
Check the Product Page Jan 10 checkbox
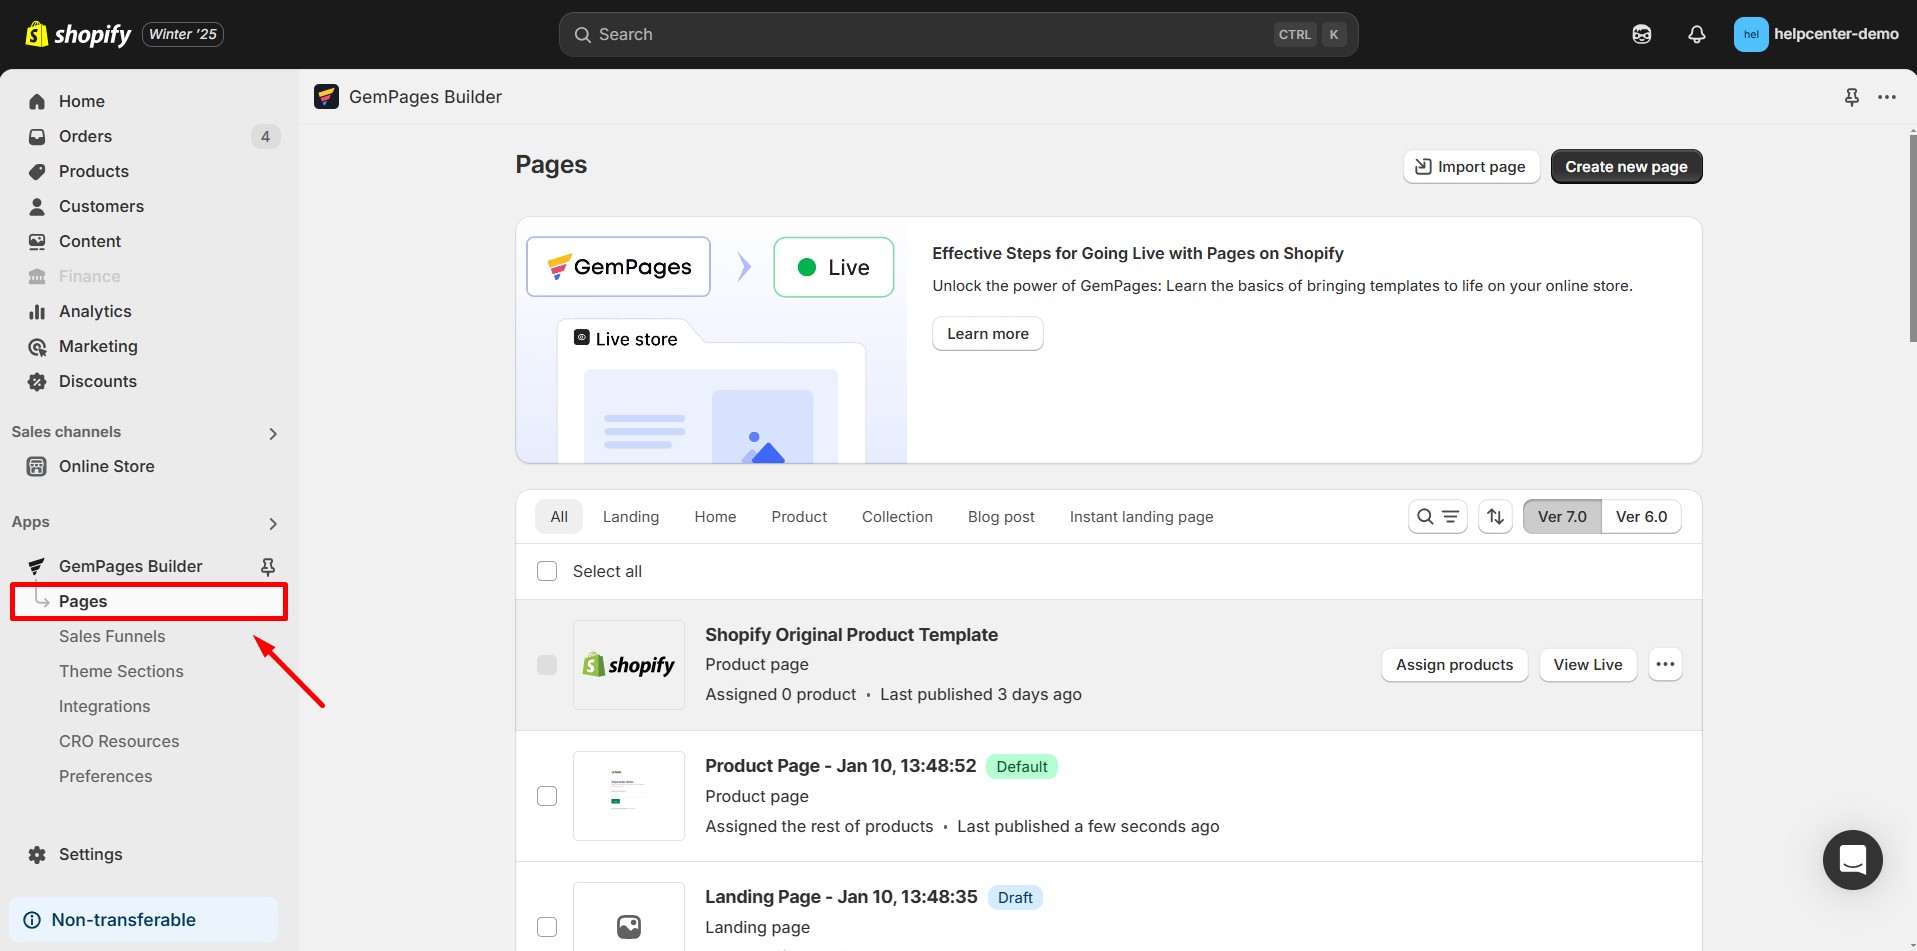(547, 796)
